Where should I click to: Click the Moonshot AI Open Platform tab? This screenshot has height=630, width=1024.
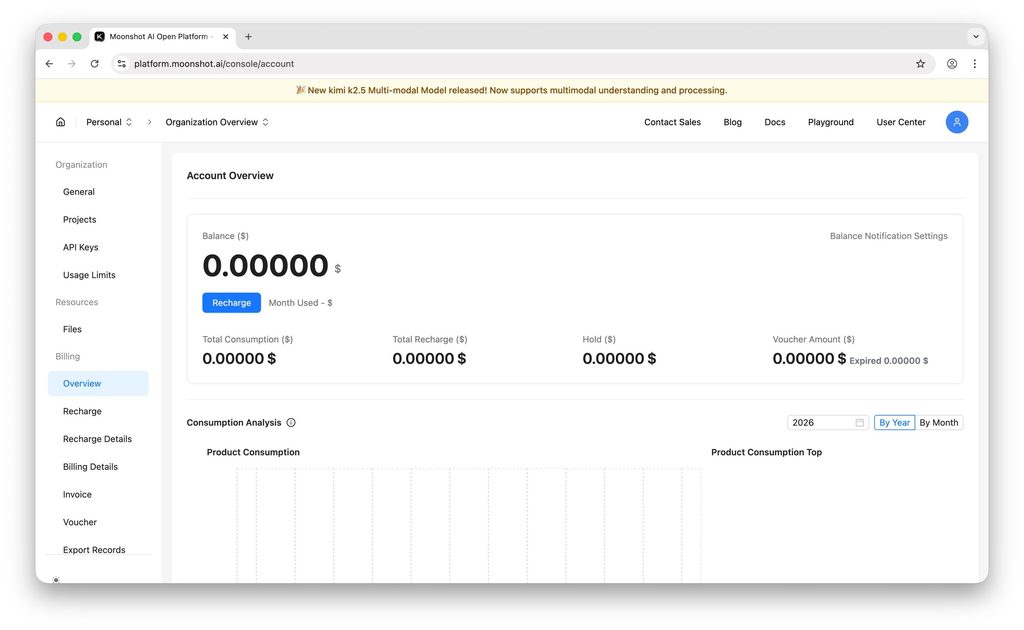163,37
